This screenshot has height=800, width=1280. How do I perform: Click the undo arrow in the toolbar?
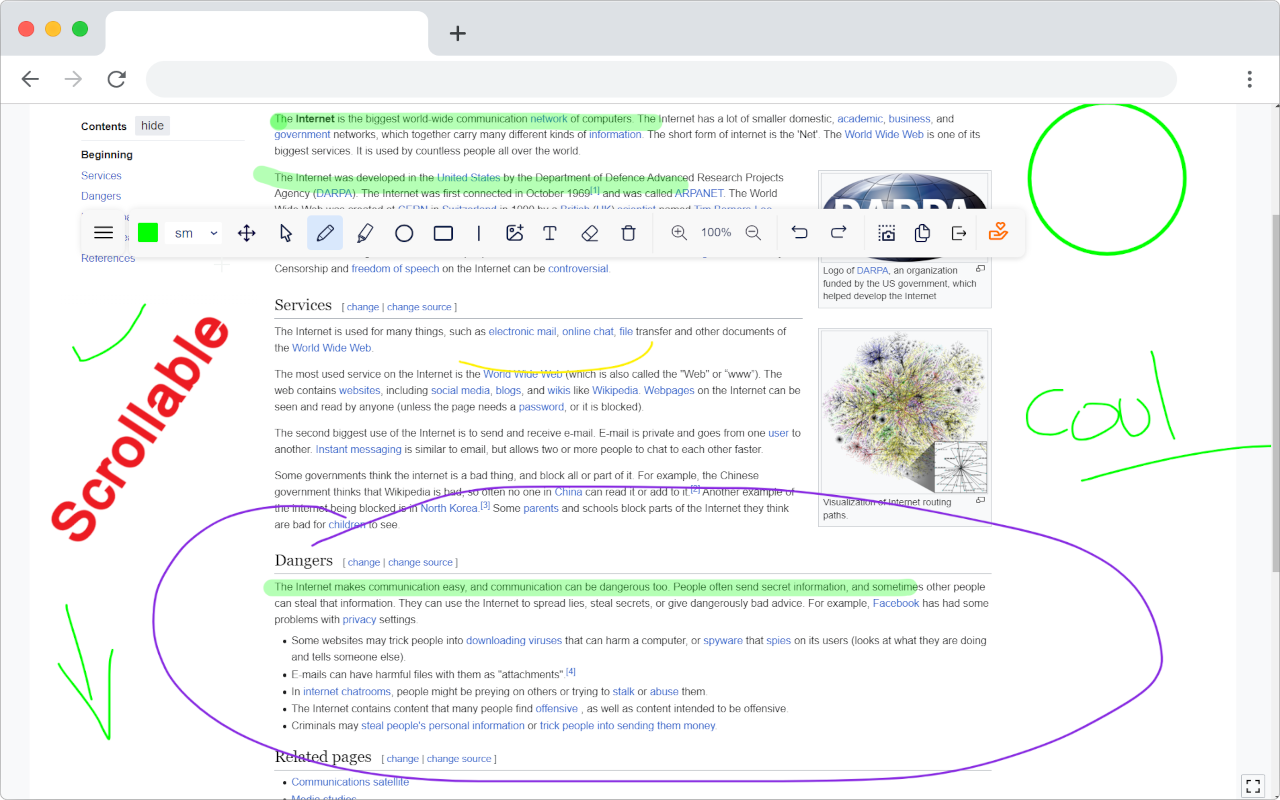(x=799, y=233)
